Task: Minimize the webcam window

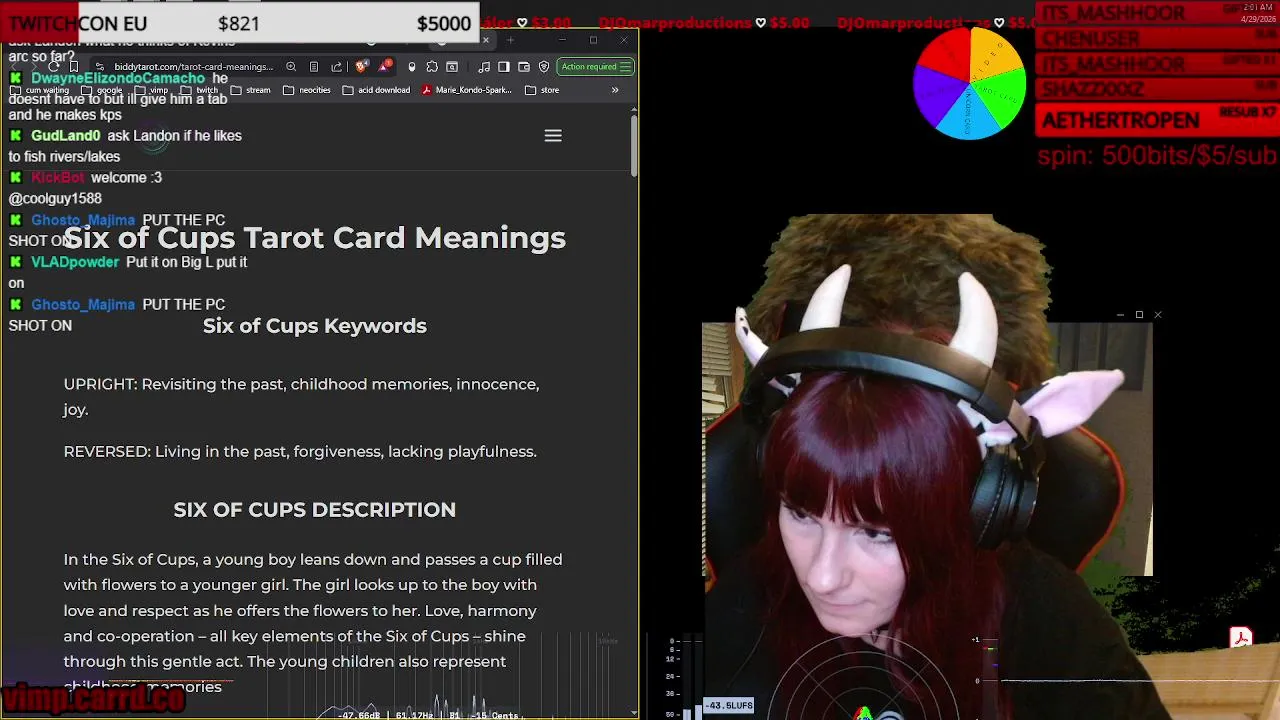Action: (1120, 315)
